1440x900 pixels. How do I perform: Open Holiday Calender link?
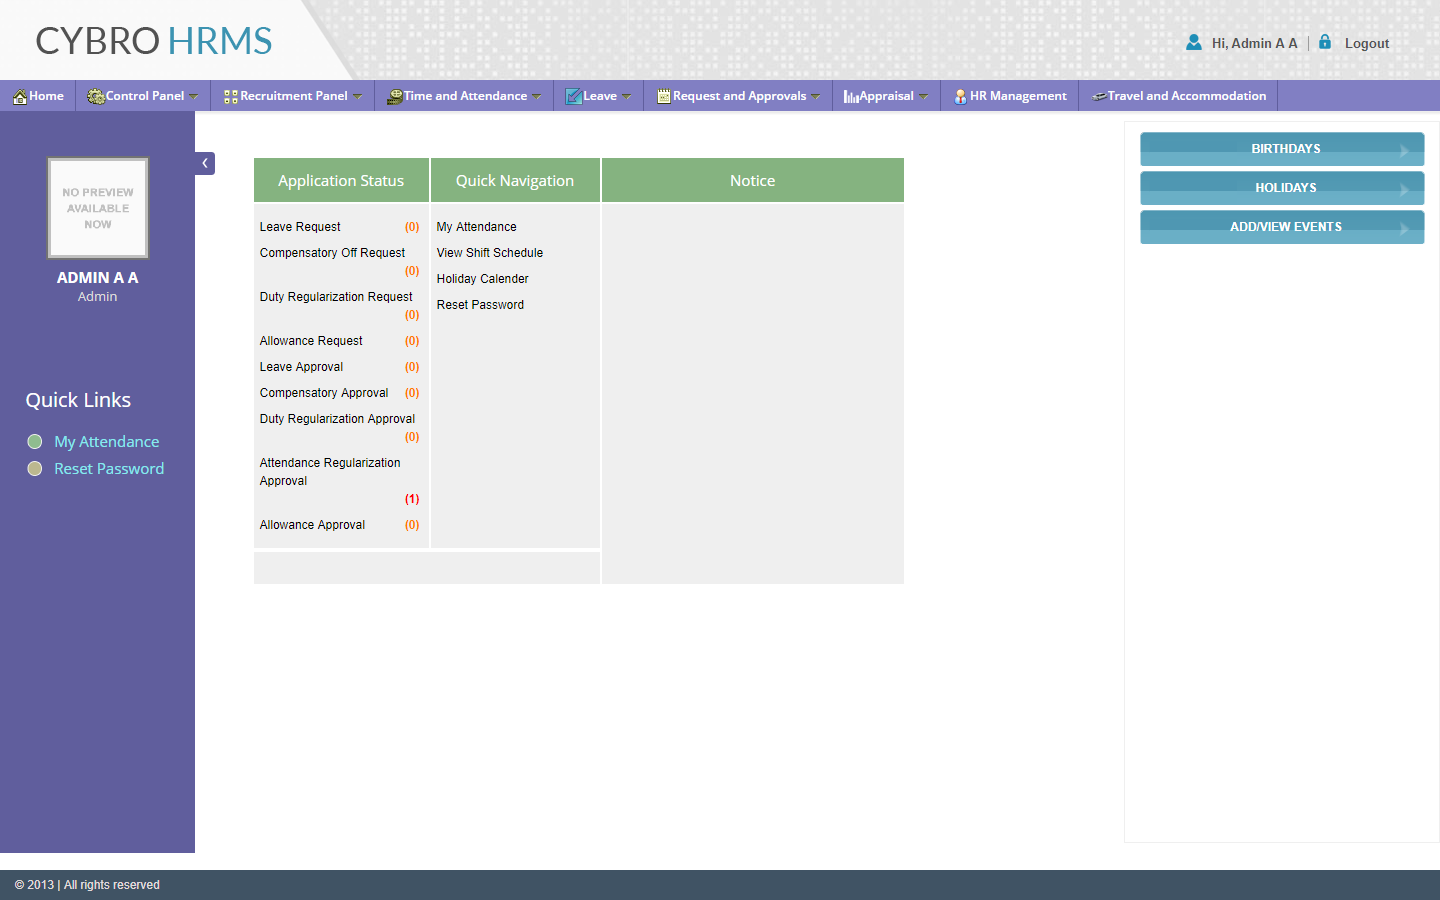coord(482,279)
